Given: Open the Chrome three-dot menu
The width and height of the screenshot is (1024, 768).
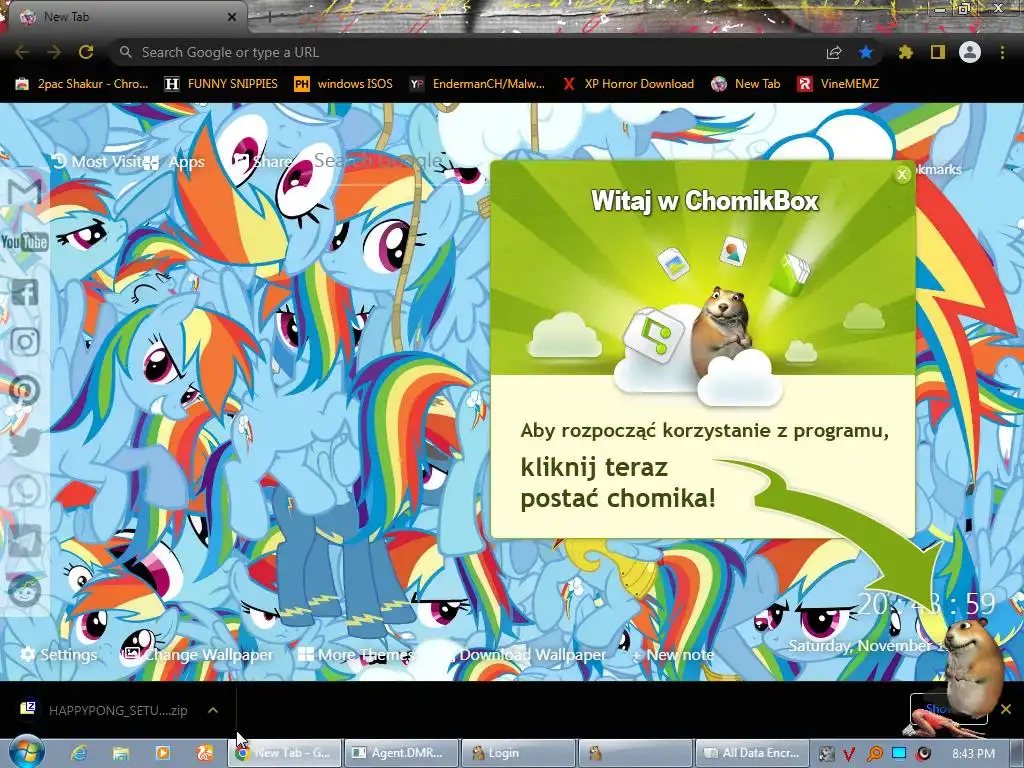Looking at the screenshot, I should (x=1002, y=52).
